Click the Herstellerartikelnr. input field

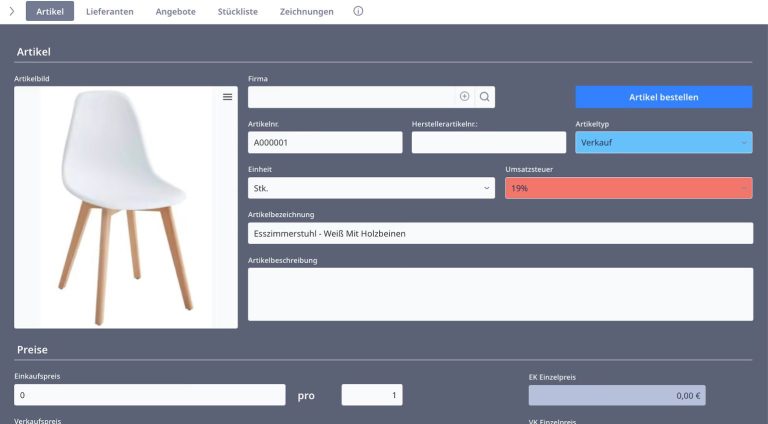coord(488,142)
